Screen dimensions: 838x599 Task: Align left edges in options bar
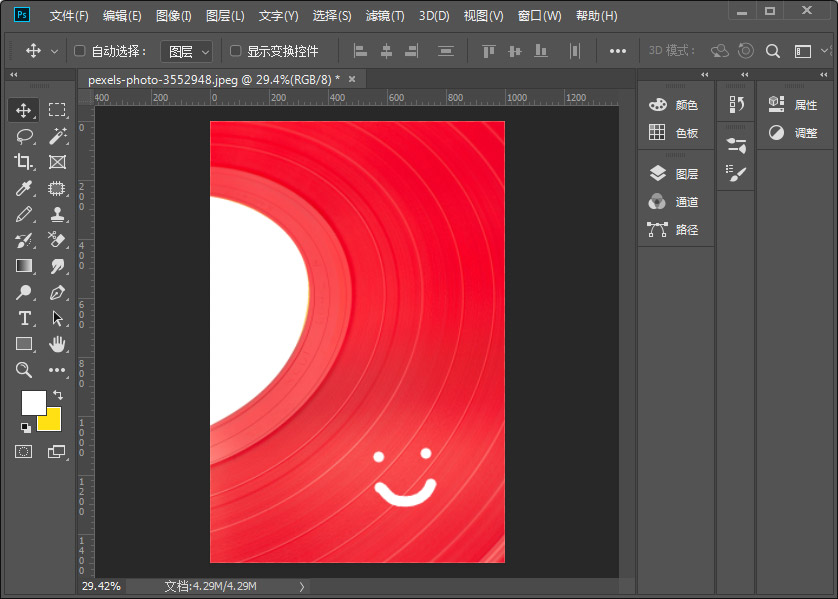tap(361, 51)
